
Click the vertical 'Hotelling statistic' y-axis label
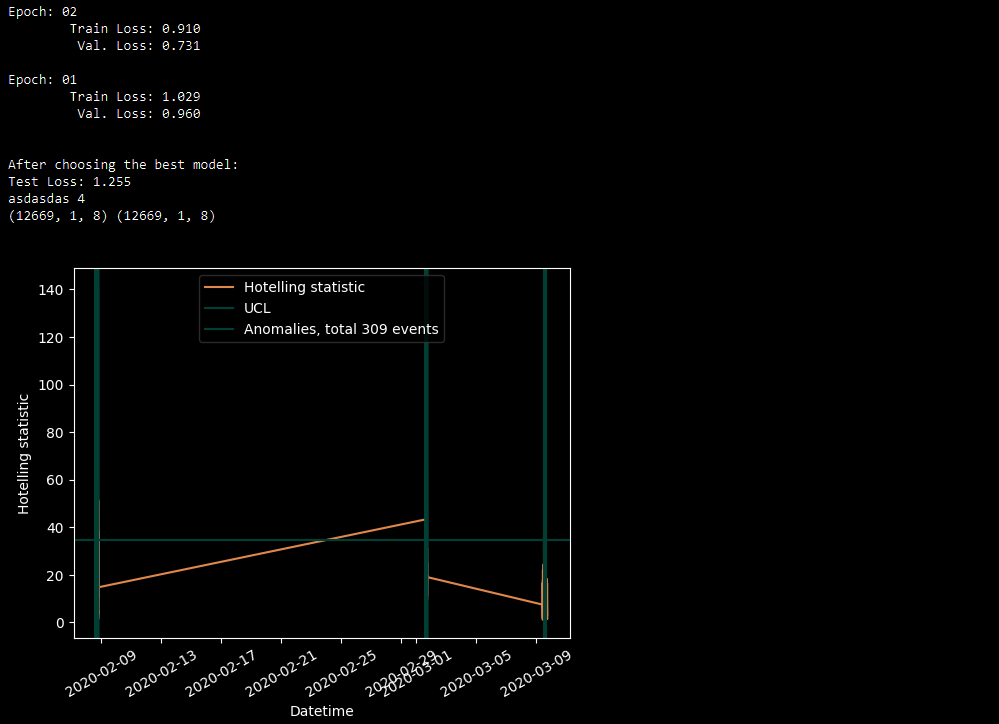click(23, 454)
